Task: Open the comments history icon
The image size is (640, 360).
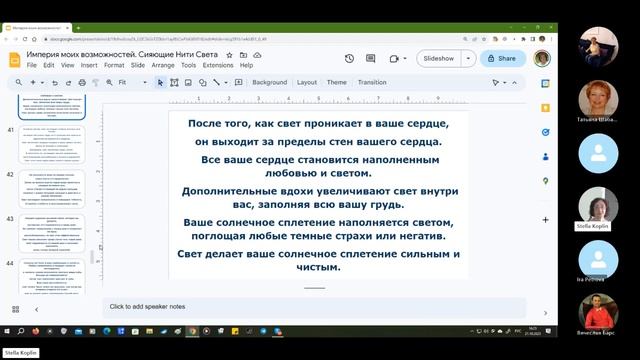Action: [371, 58]
